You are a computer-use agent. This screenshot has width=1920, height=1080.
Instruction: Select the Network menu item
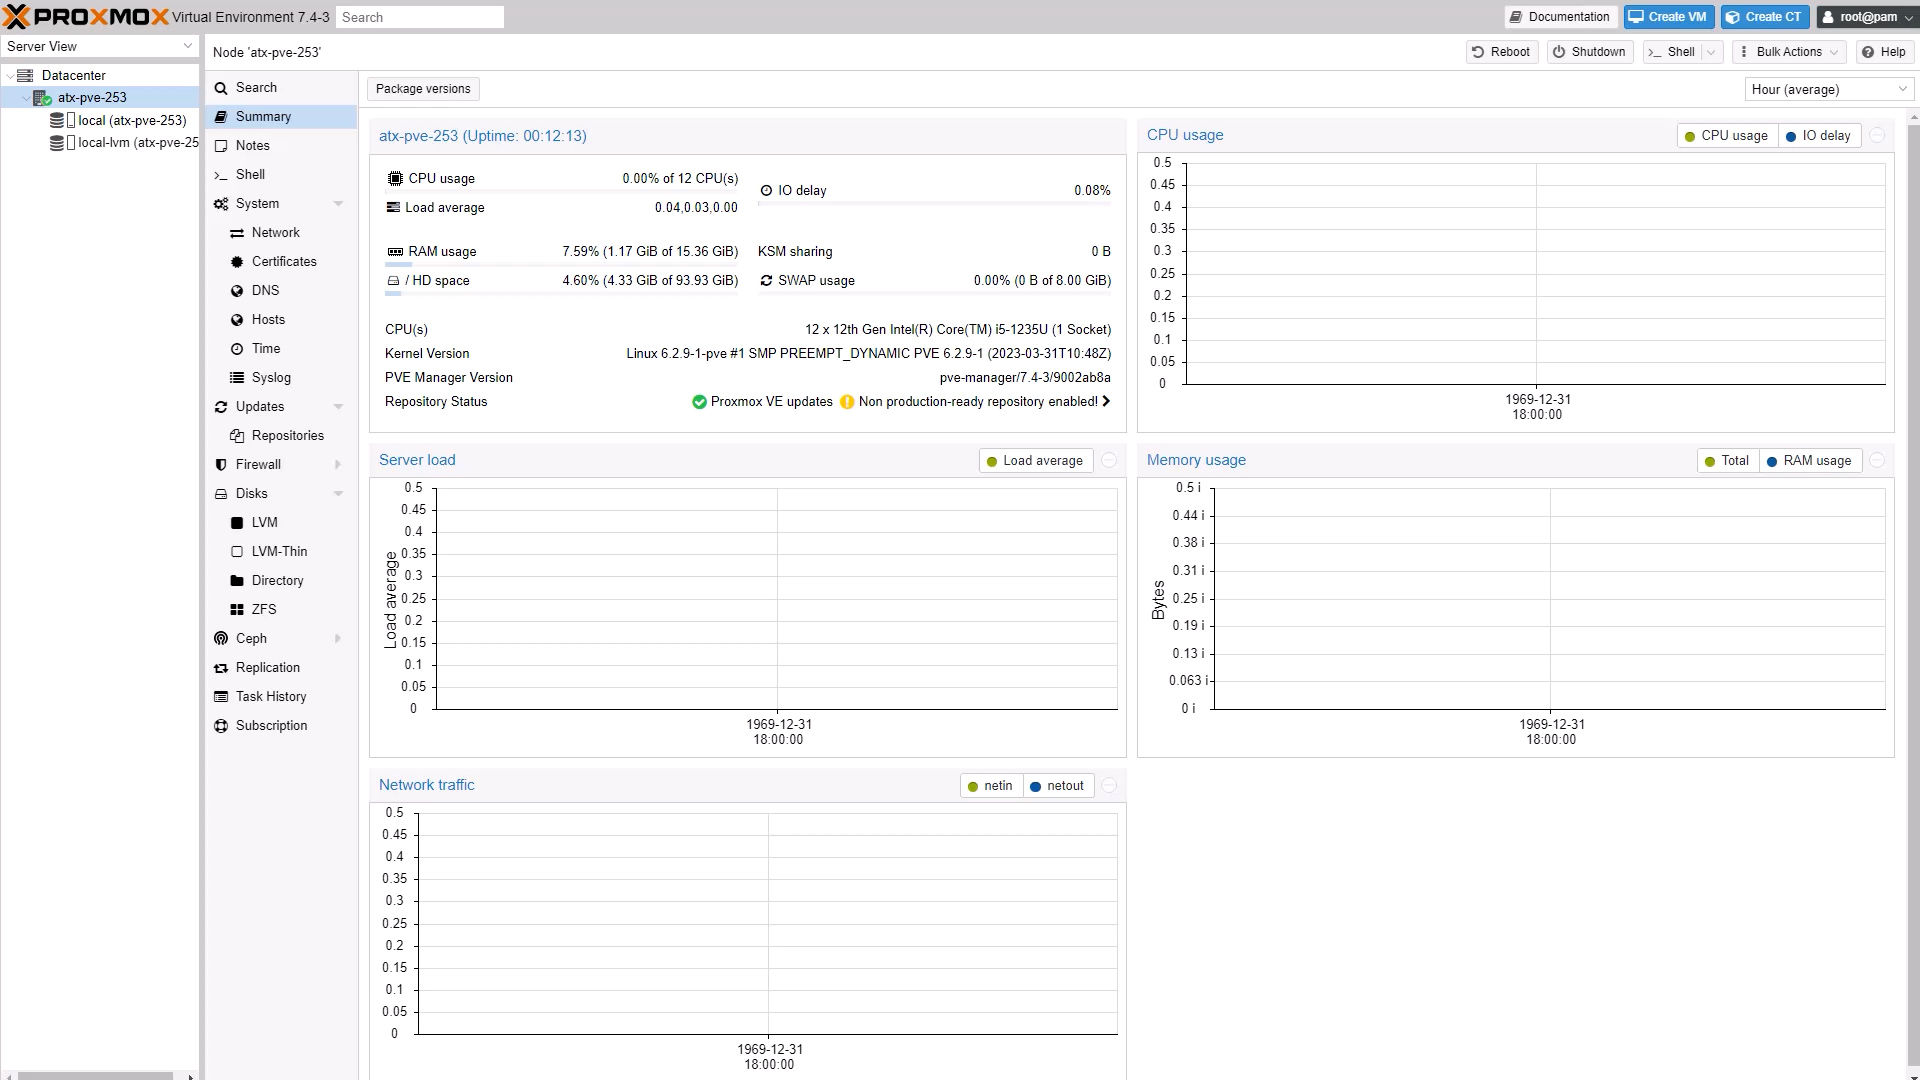click(x=275, y=232)
